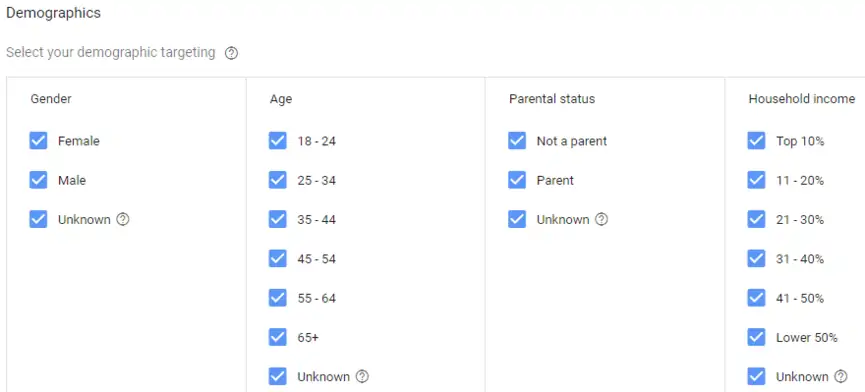Click help icon next to Parental status Unknown
The height and width of the screenshot is (392, 865).
(x=602, y=219)
